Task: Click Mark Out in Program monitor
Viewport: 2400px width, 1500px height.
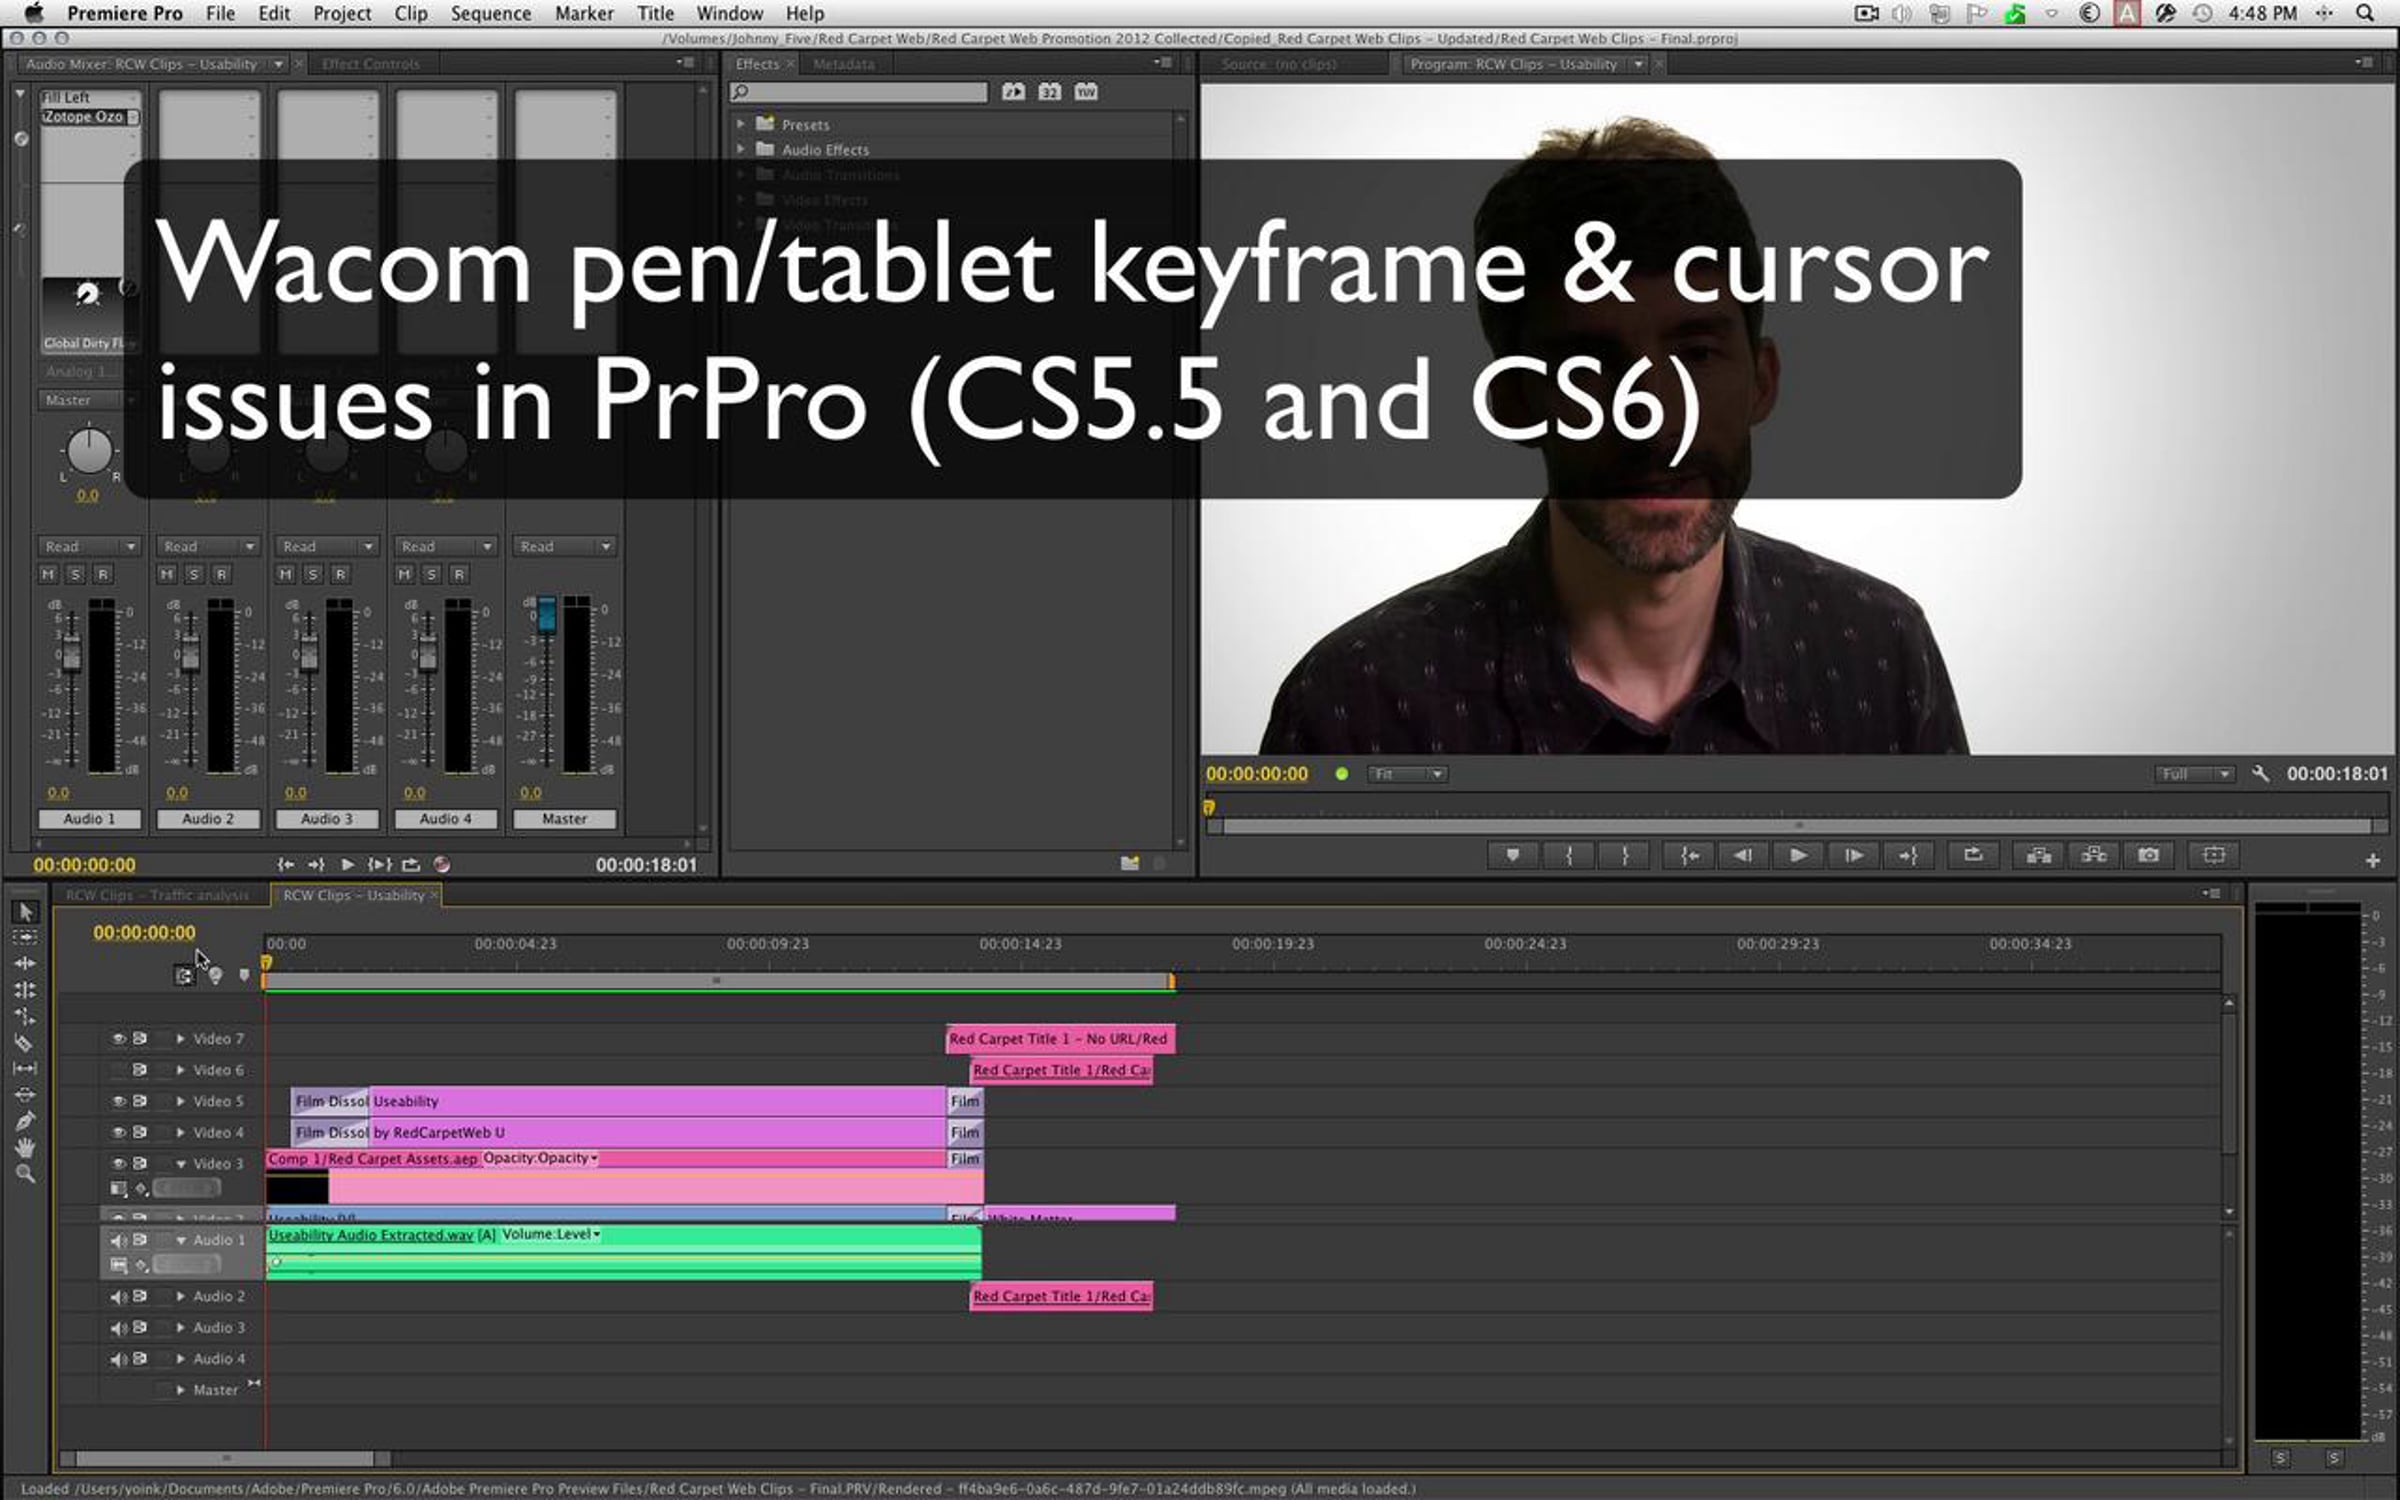Action: pyautogui.click(x=1625, y=856)
